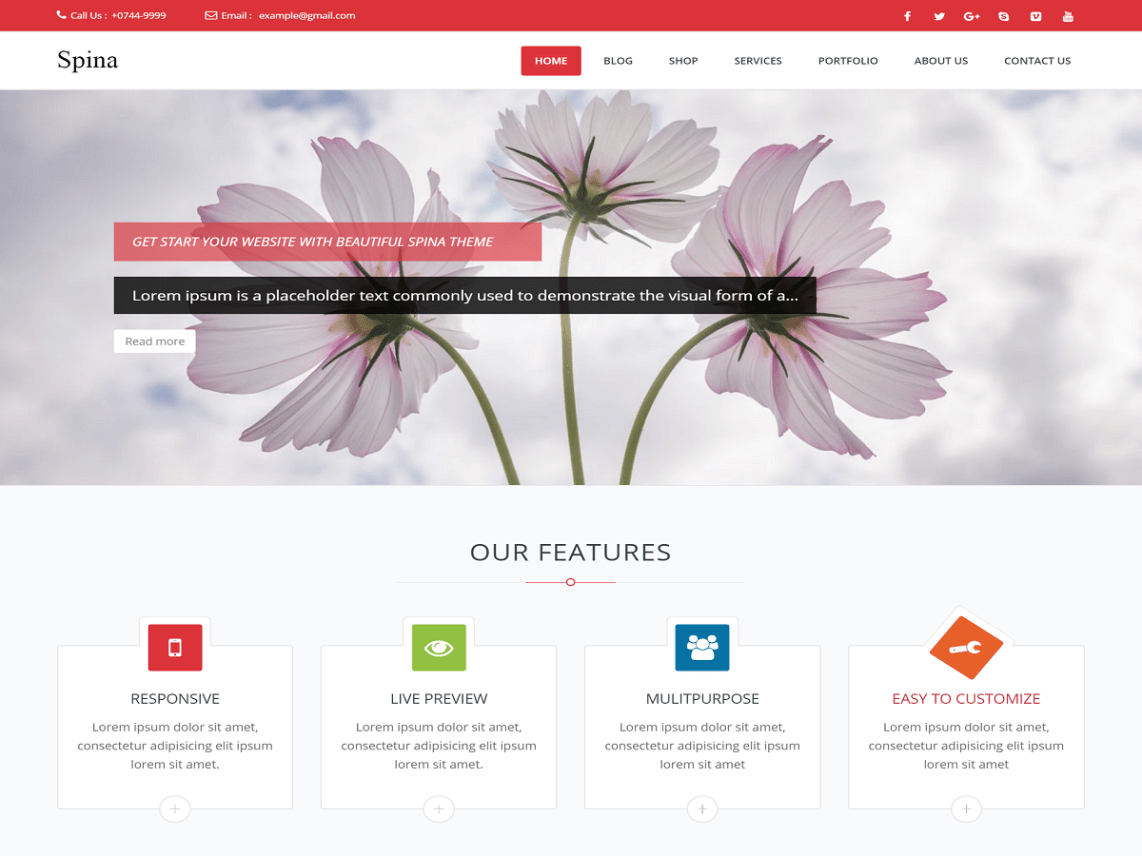Navigate to the Shop section

[x=683, y=60]
